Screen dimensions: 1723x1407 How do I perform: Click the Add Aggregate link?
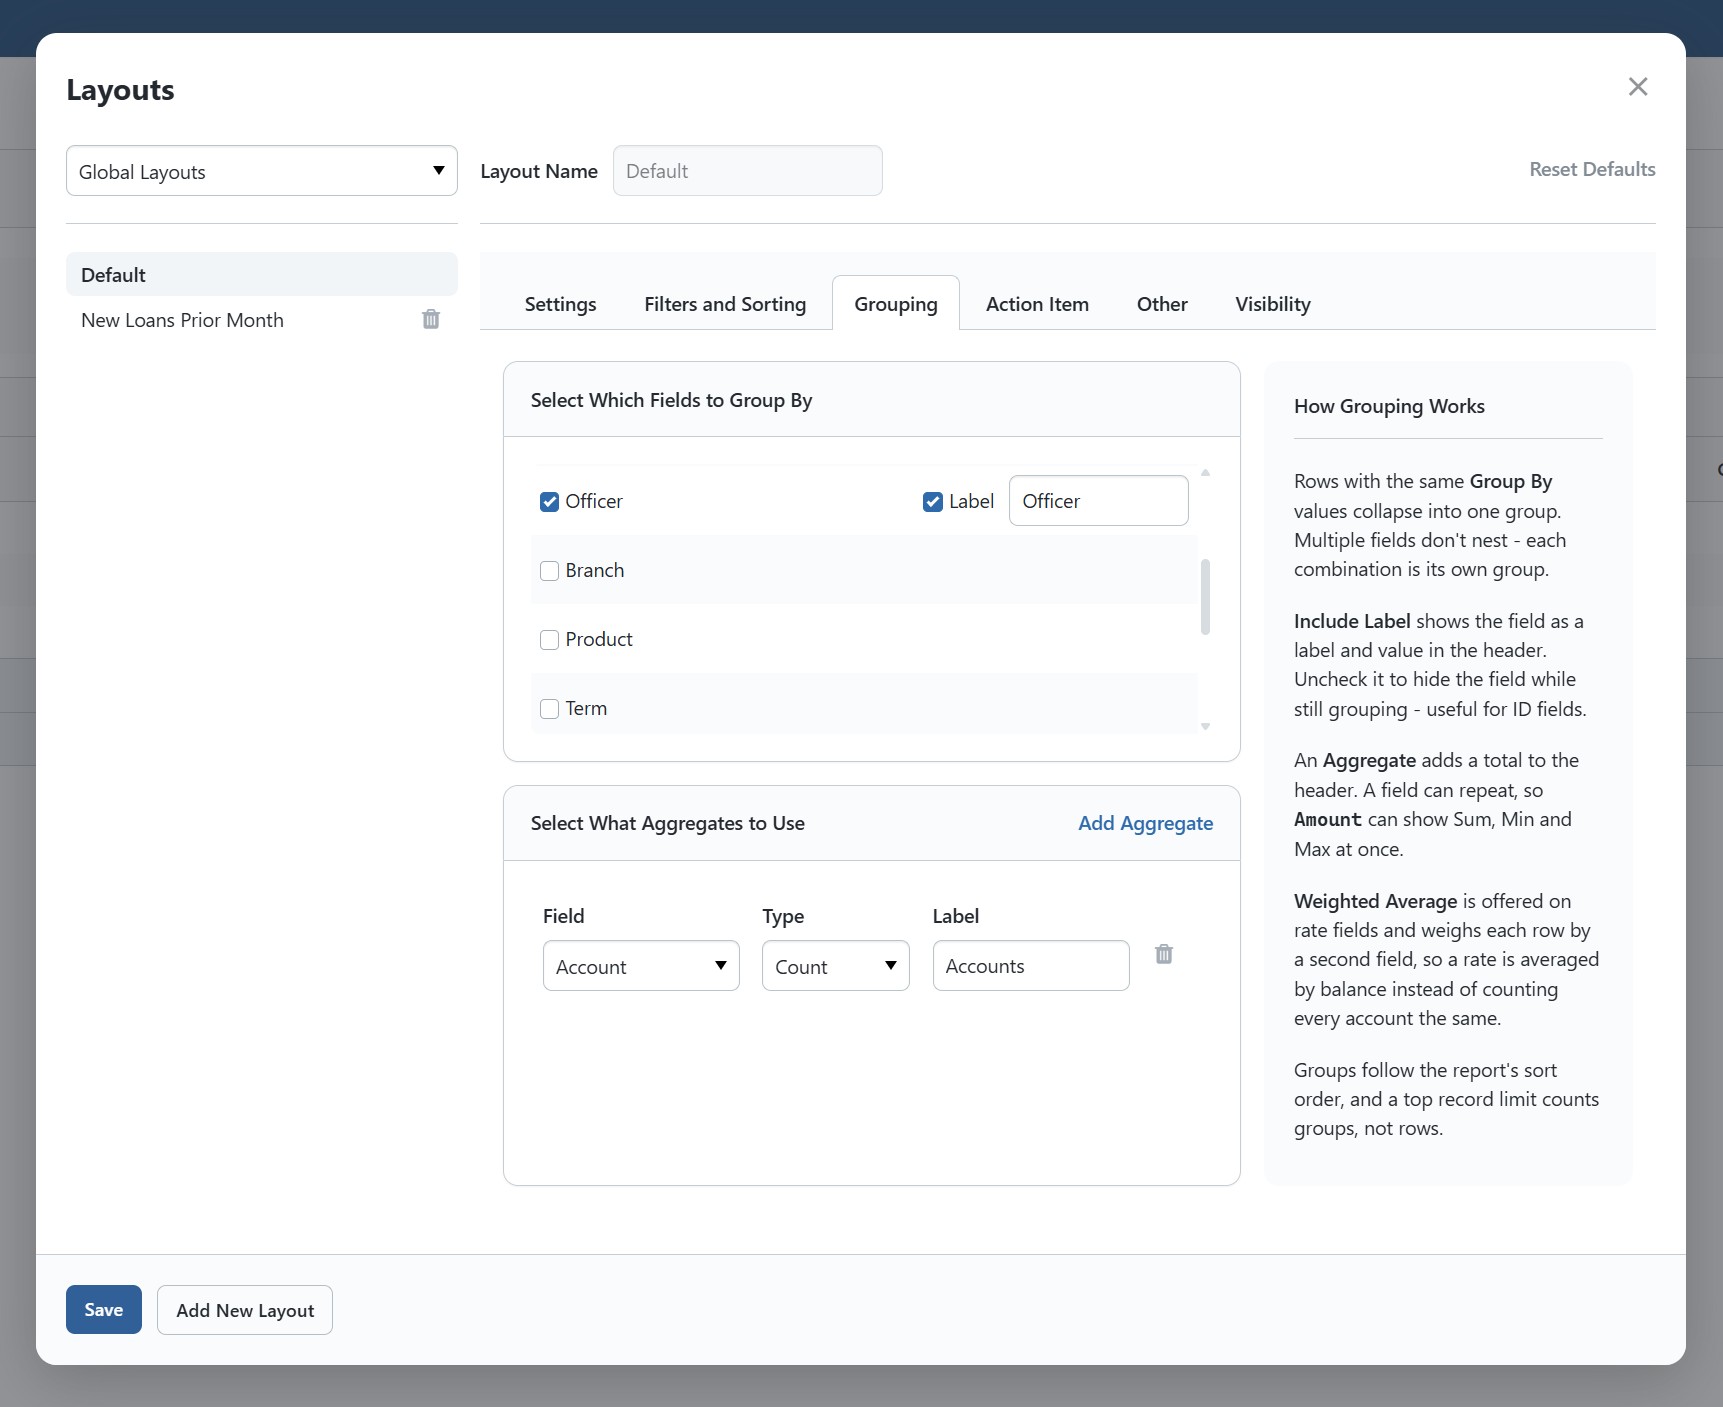(x=1146, y=823)
